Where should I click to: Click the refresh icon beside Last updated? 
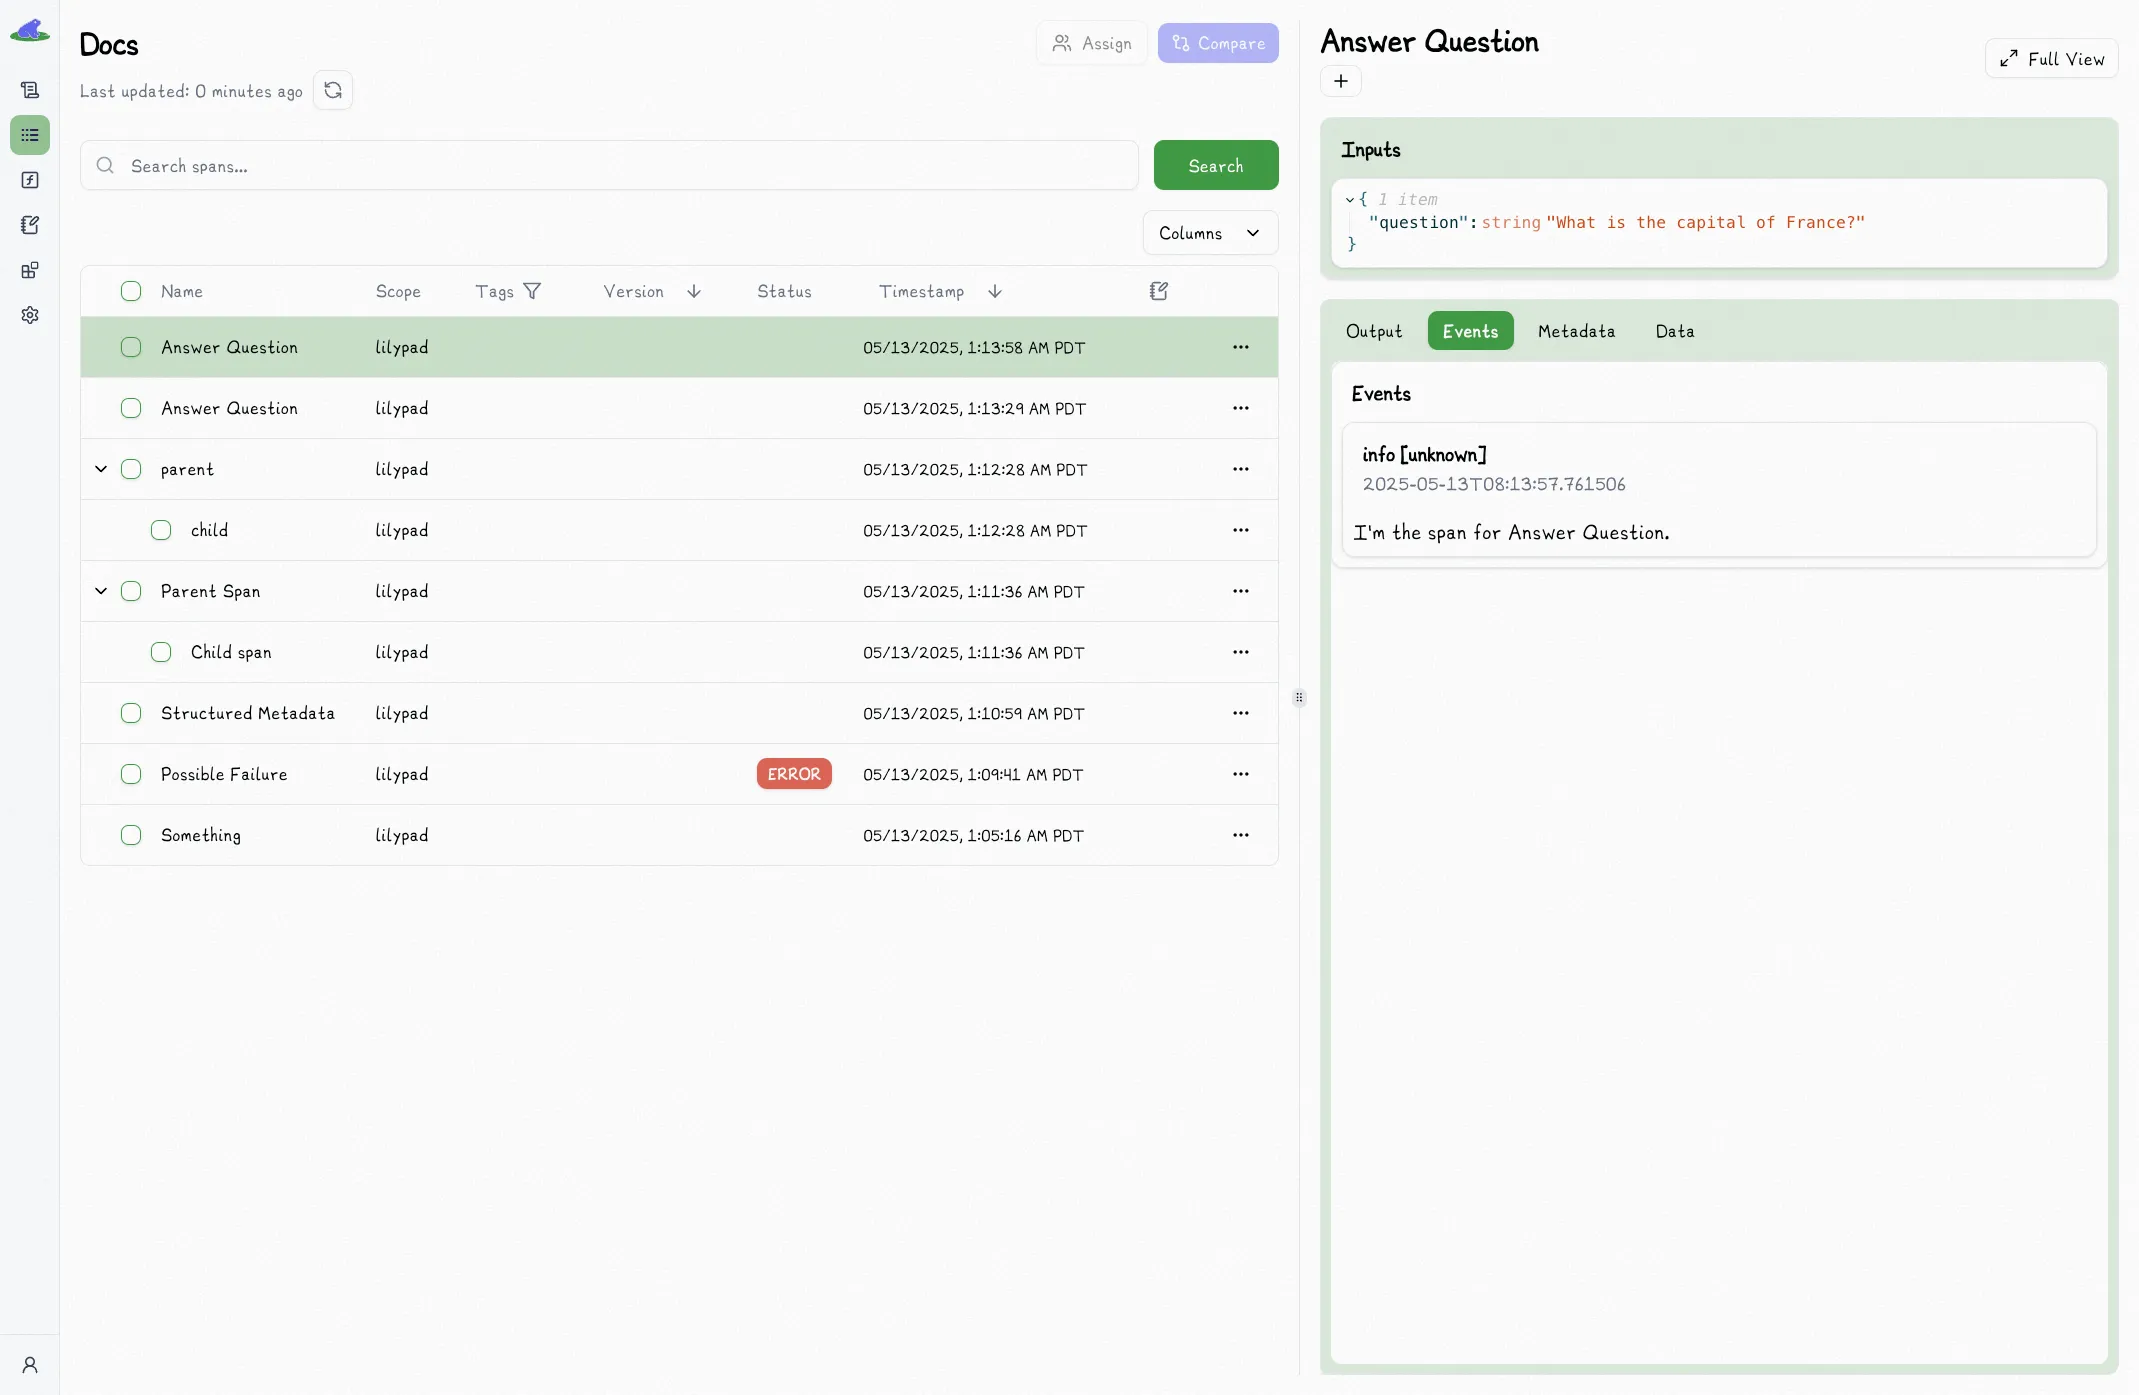[333, 90]
